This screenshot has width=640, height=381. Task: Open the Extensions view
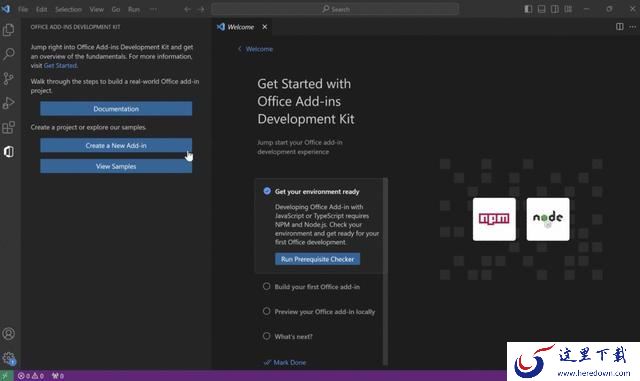9,127
